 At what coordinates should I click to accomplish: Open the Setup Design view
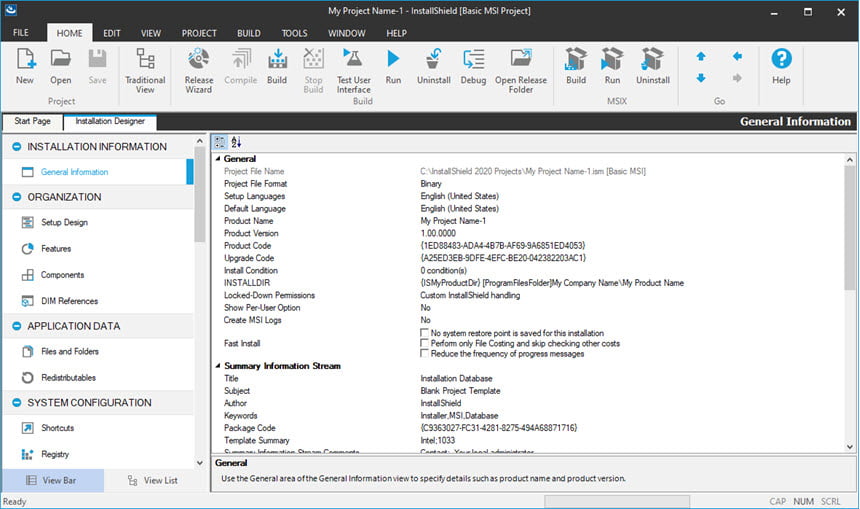pyautogui.click(x=64, y=222)
